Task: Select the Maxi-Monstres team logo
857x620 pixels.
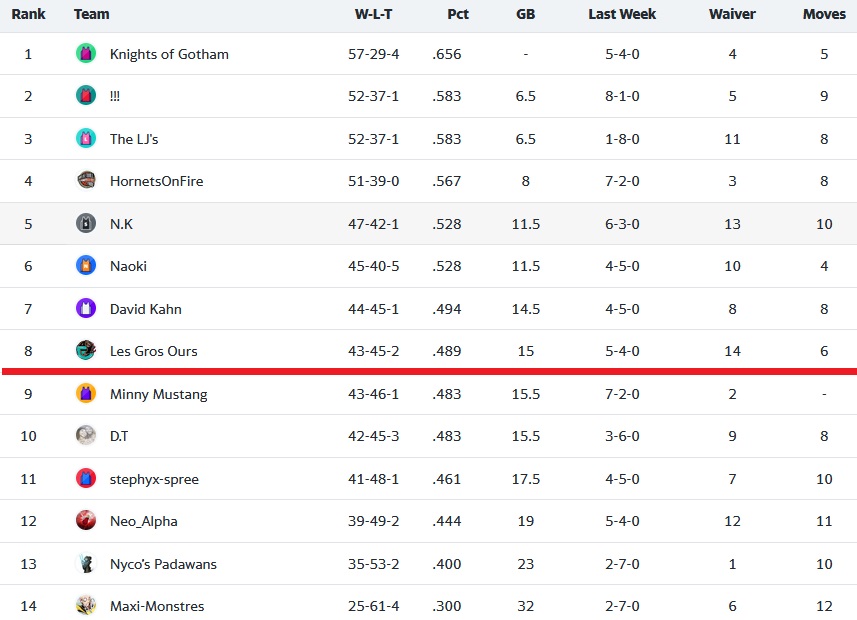Action: tap(86, 605)
